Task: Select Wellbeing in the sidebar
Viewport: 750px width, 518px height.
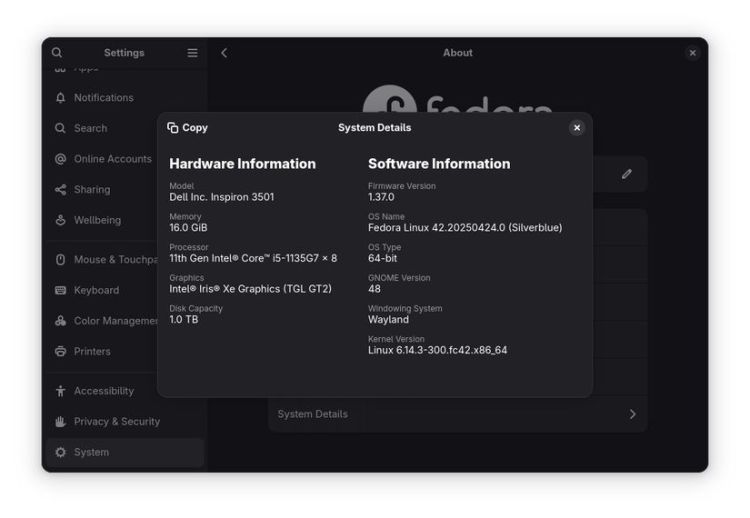Action: [97, 221]
